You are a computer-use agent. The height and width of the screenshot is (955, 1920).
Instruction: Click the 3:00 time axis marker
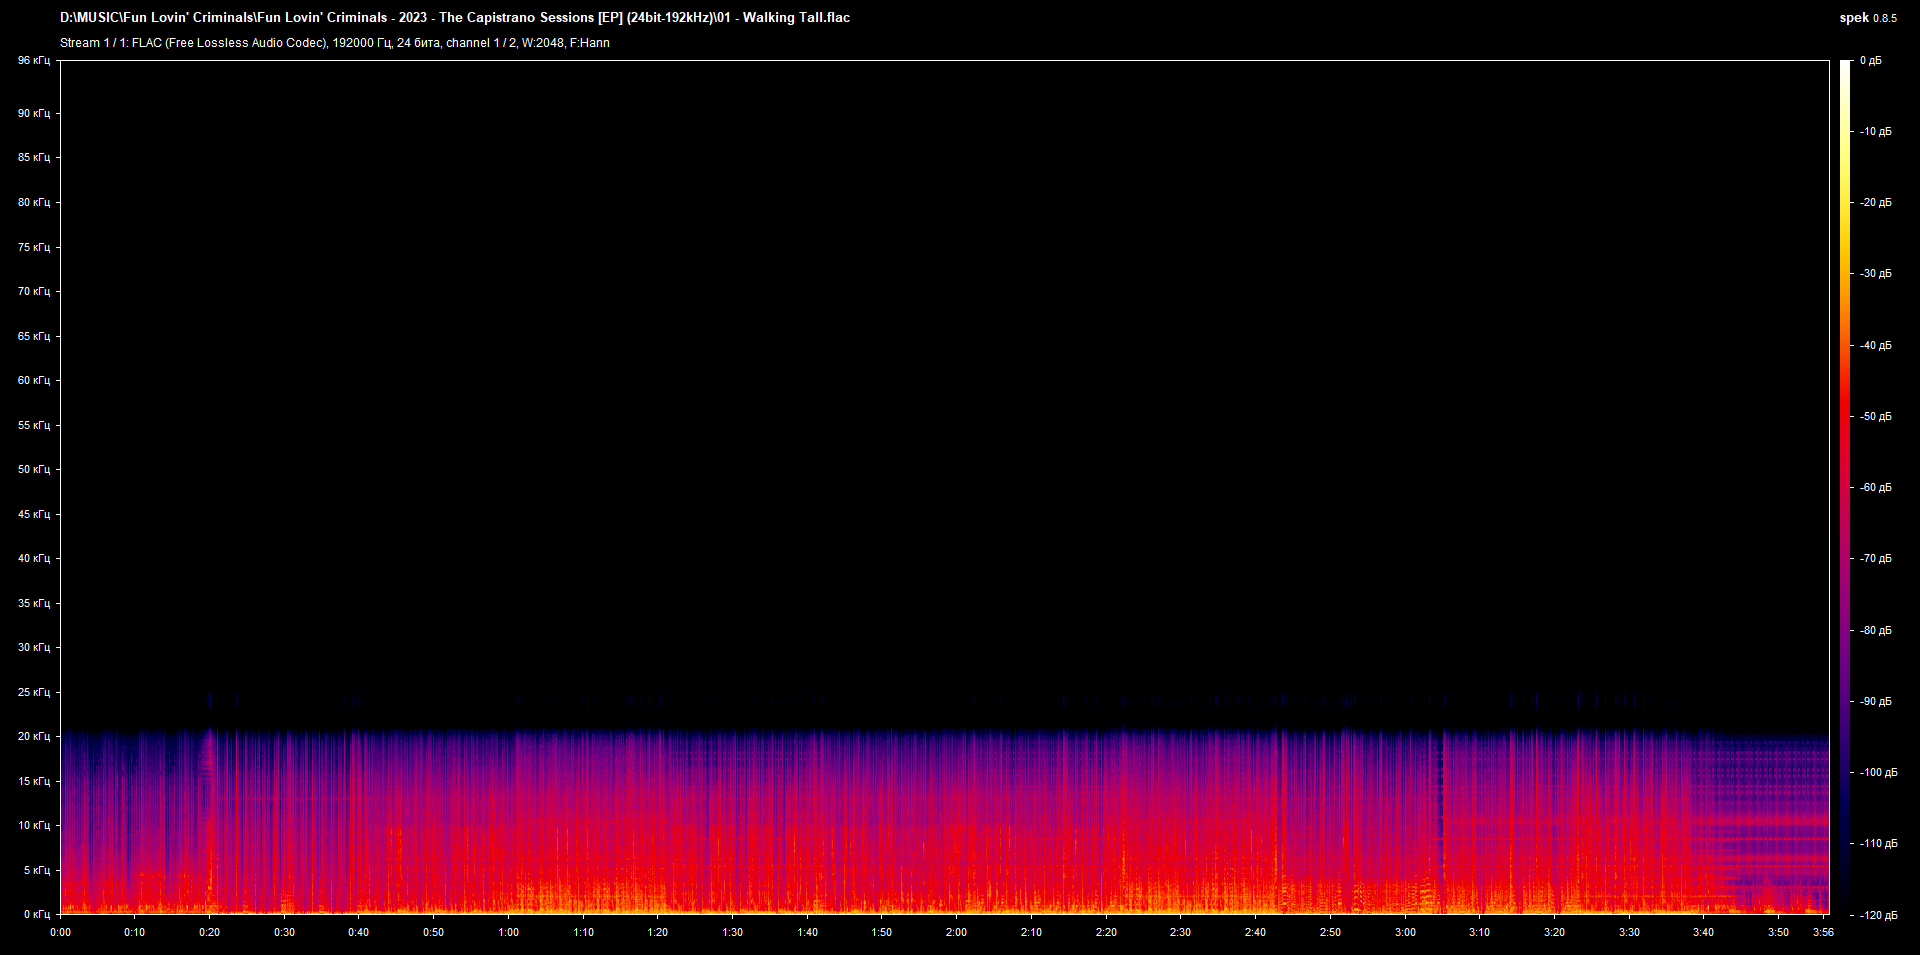tap(1405, 932)
